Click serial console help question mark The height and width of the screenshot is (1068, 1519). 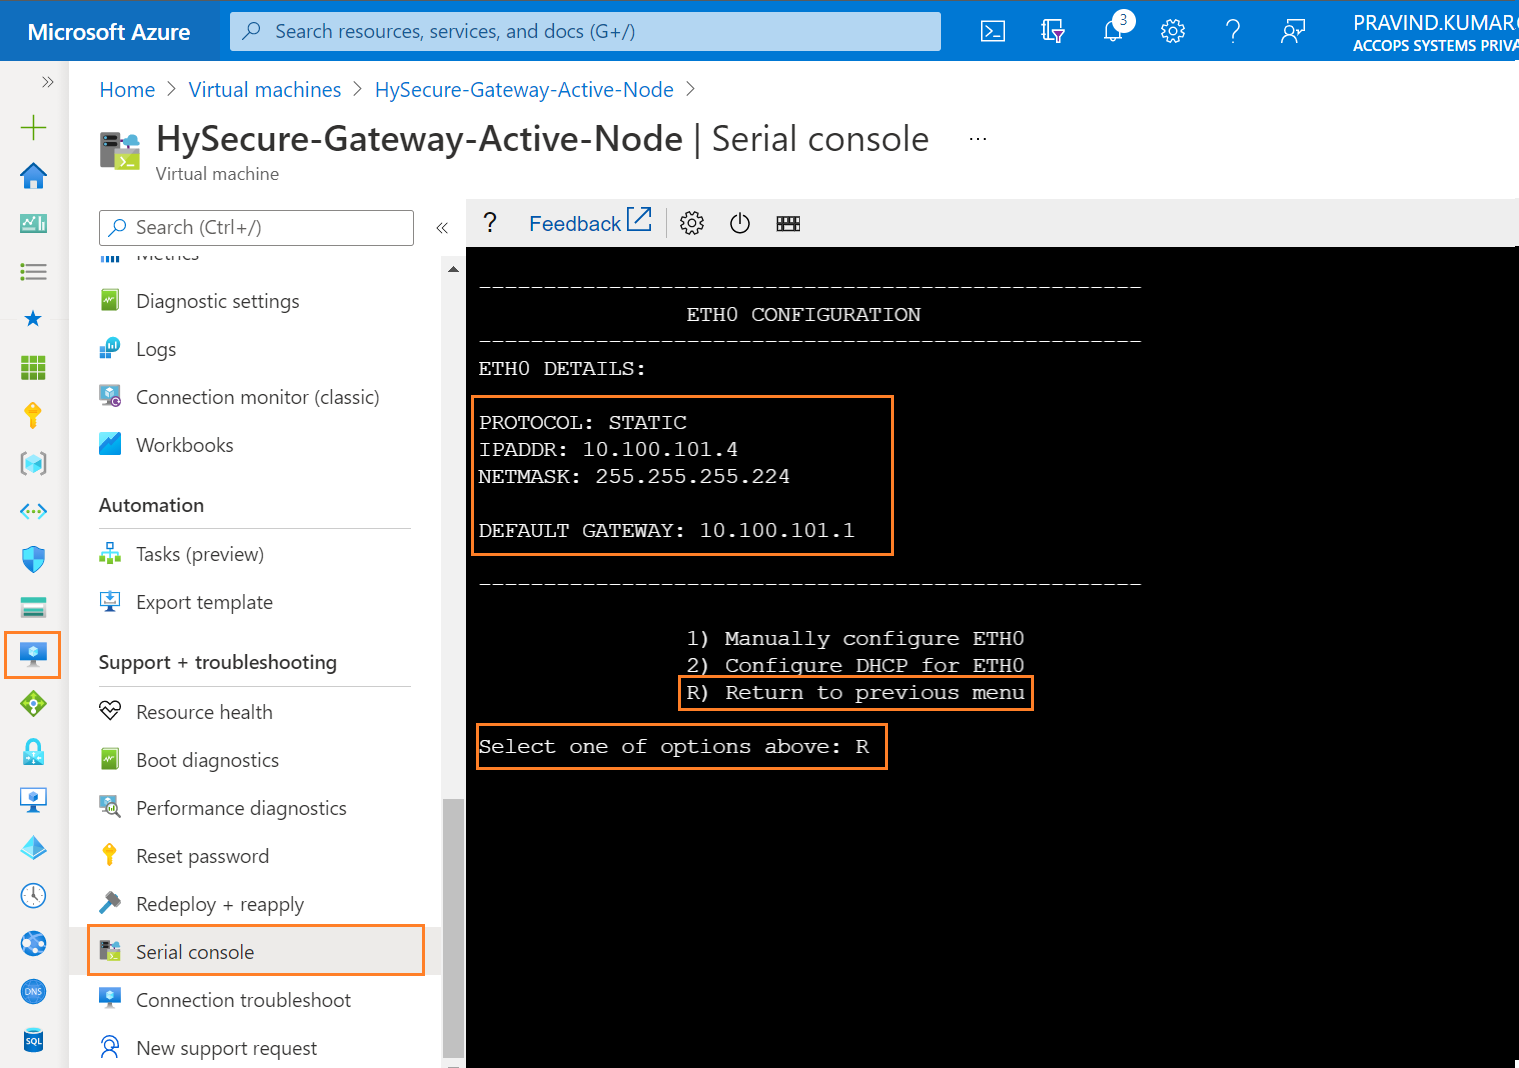[490, 222]
